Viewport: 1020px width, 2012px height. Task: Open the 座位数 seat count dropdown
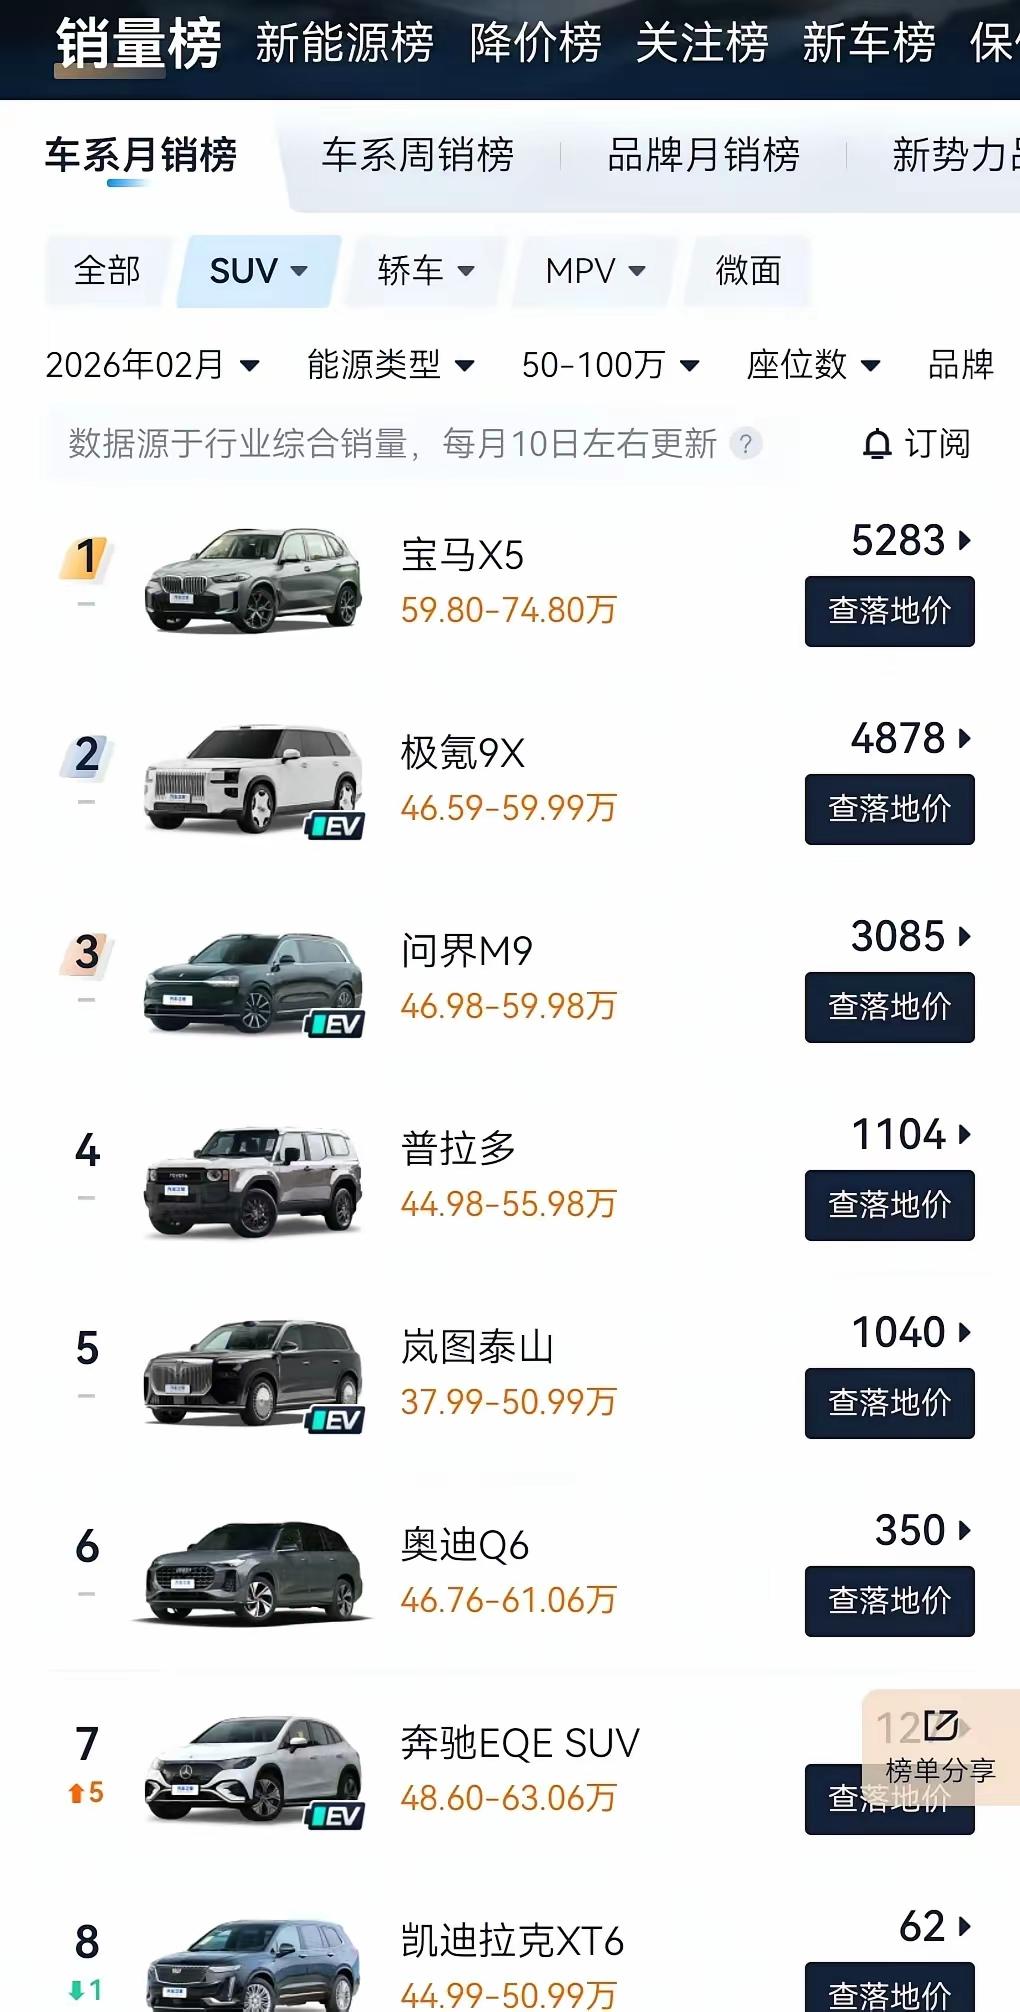coord(813,365)
